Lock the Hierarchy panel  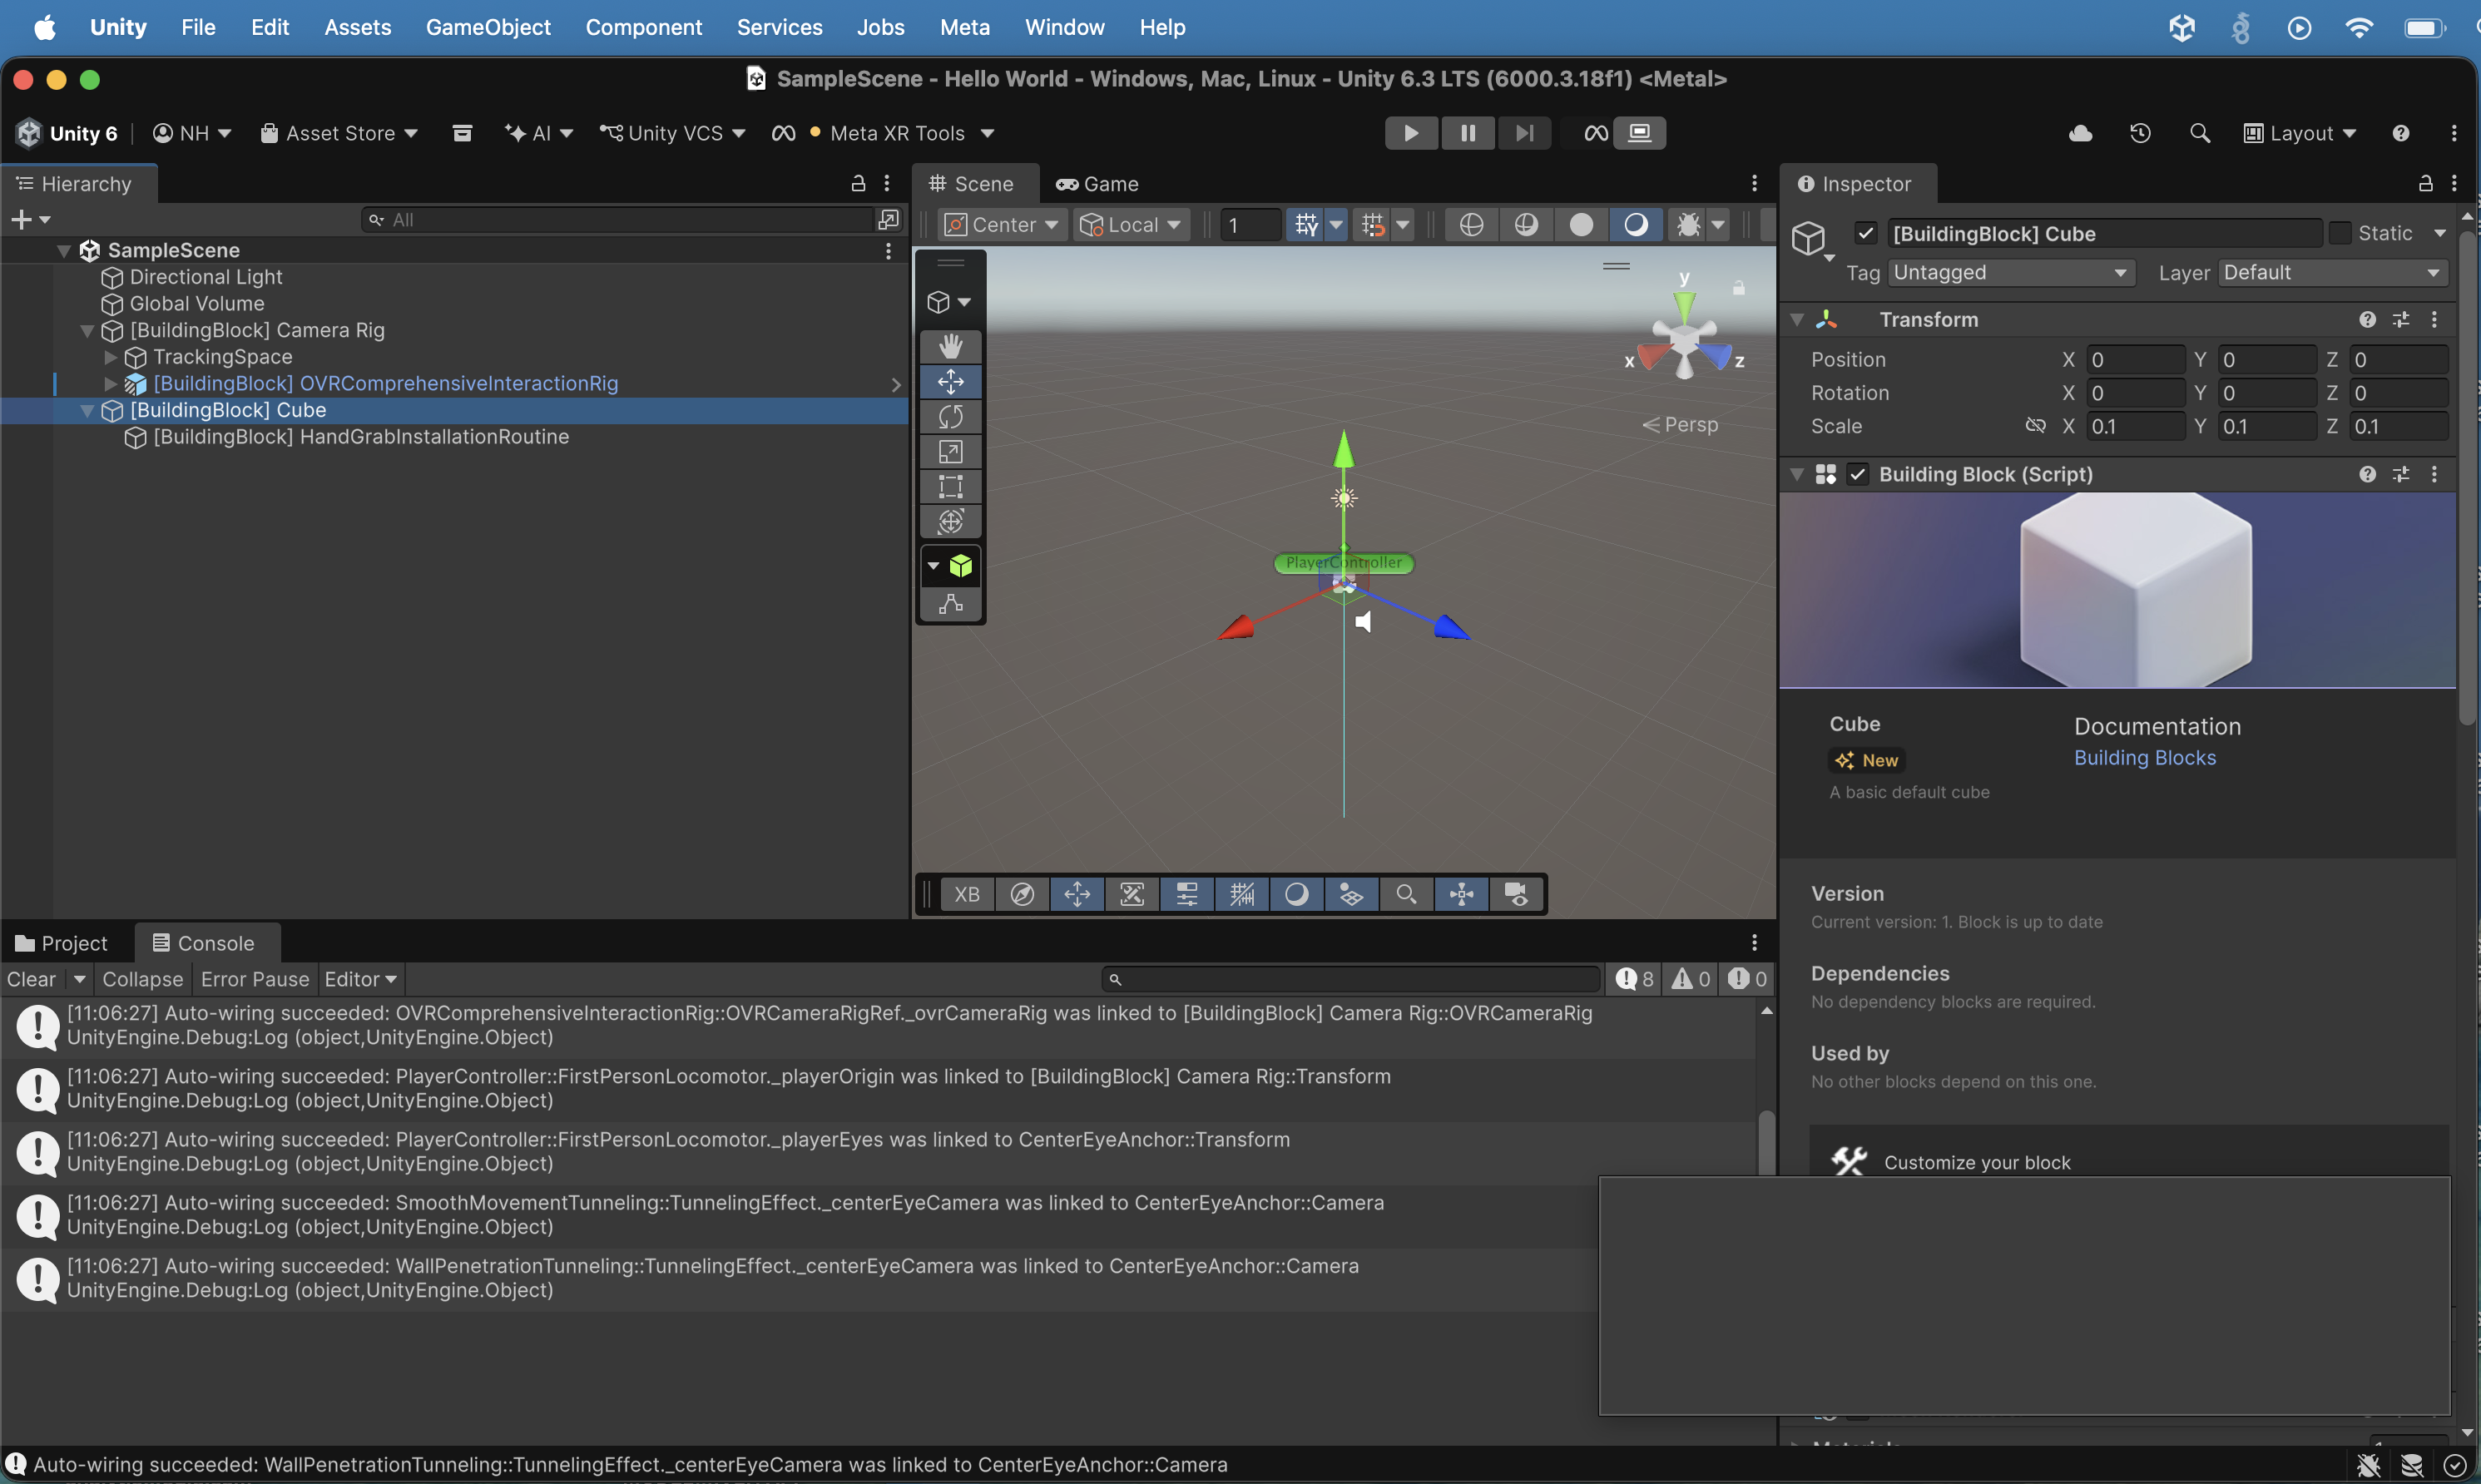pos(858,183)
